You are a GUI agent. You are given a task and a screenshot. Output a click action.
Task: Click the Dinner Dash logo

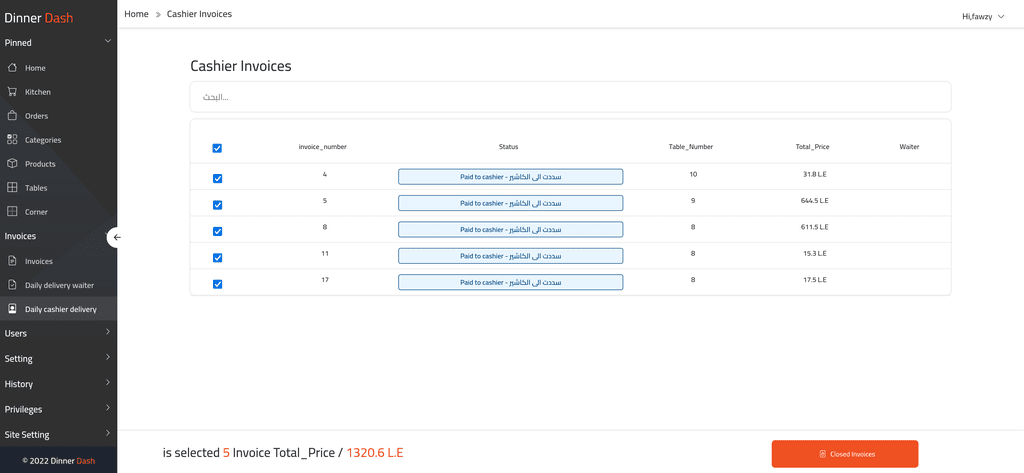(39, 18)
